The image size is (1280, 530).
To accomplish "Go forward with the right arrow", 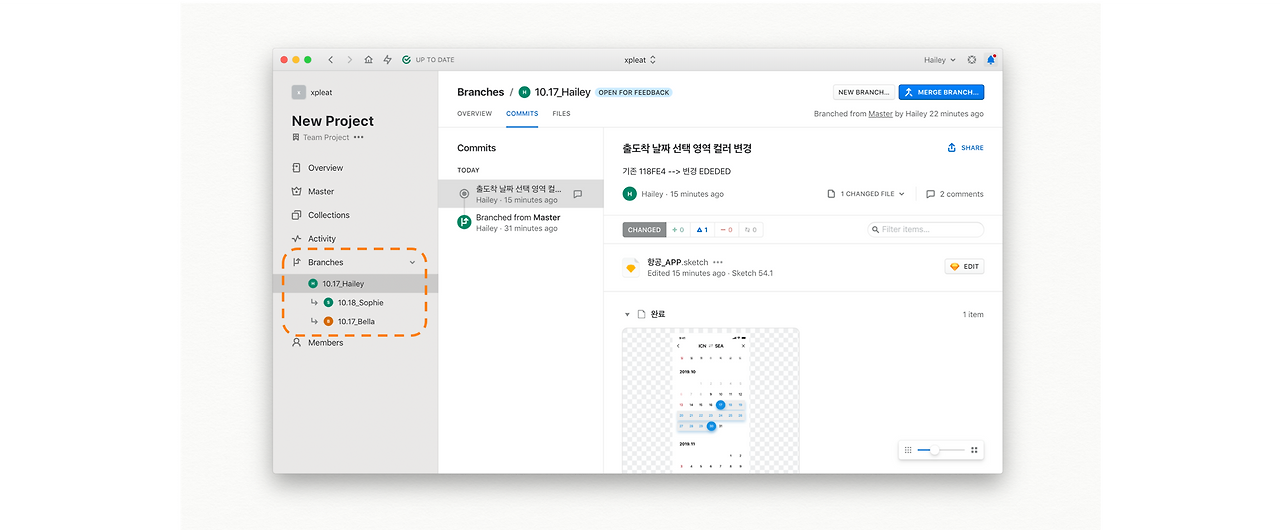I will pyautogui.click(x=350, y=60).
